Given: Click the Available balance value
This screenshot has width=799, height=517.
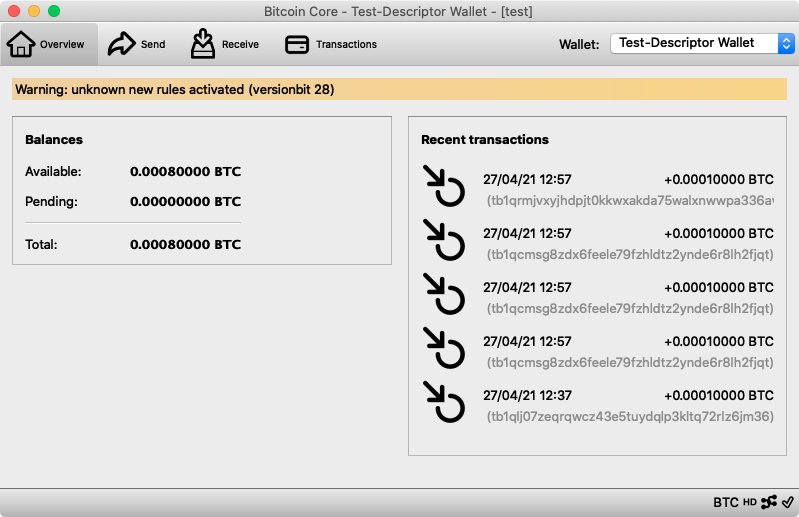Looking at the screenshot, I should click(185, 172).
